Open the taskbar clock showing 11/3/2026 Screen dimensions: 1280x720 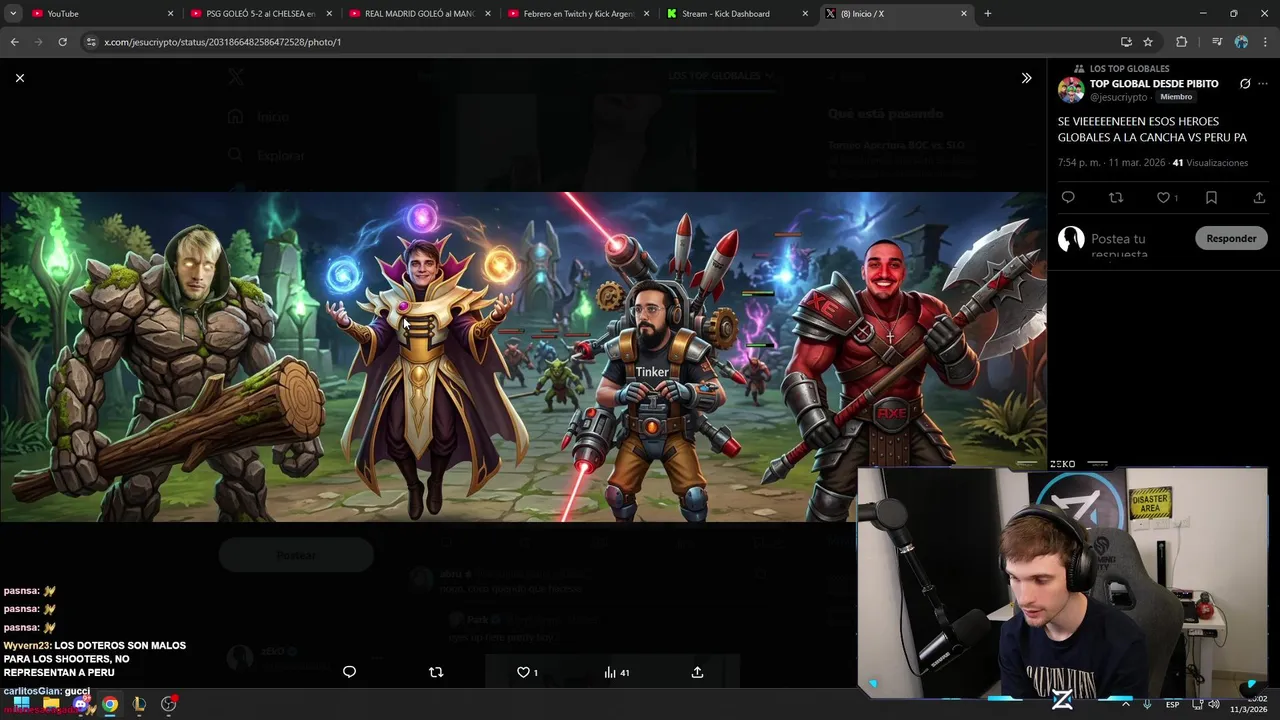(x=1249, y=704)
